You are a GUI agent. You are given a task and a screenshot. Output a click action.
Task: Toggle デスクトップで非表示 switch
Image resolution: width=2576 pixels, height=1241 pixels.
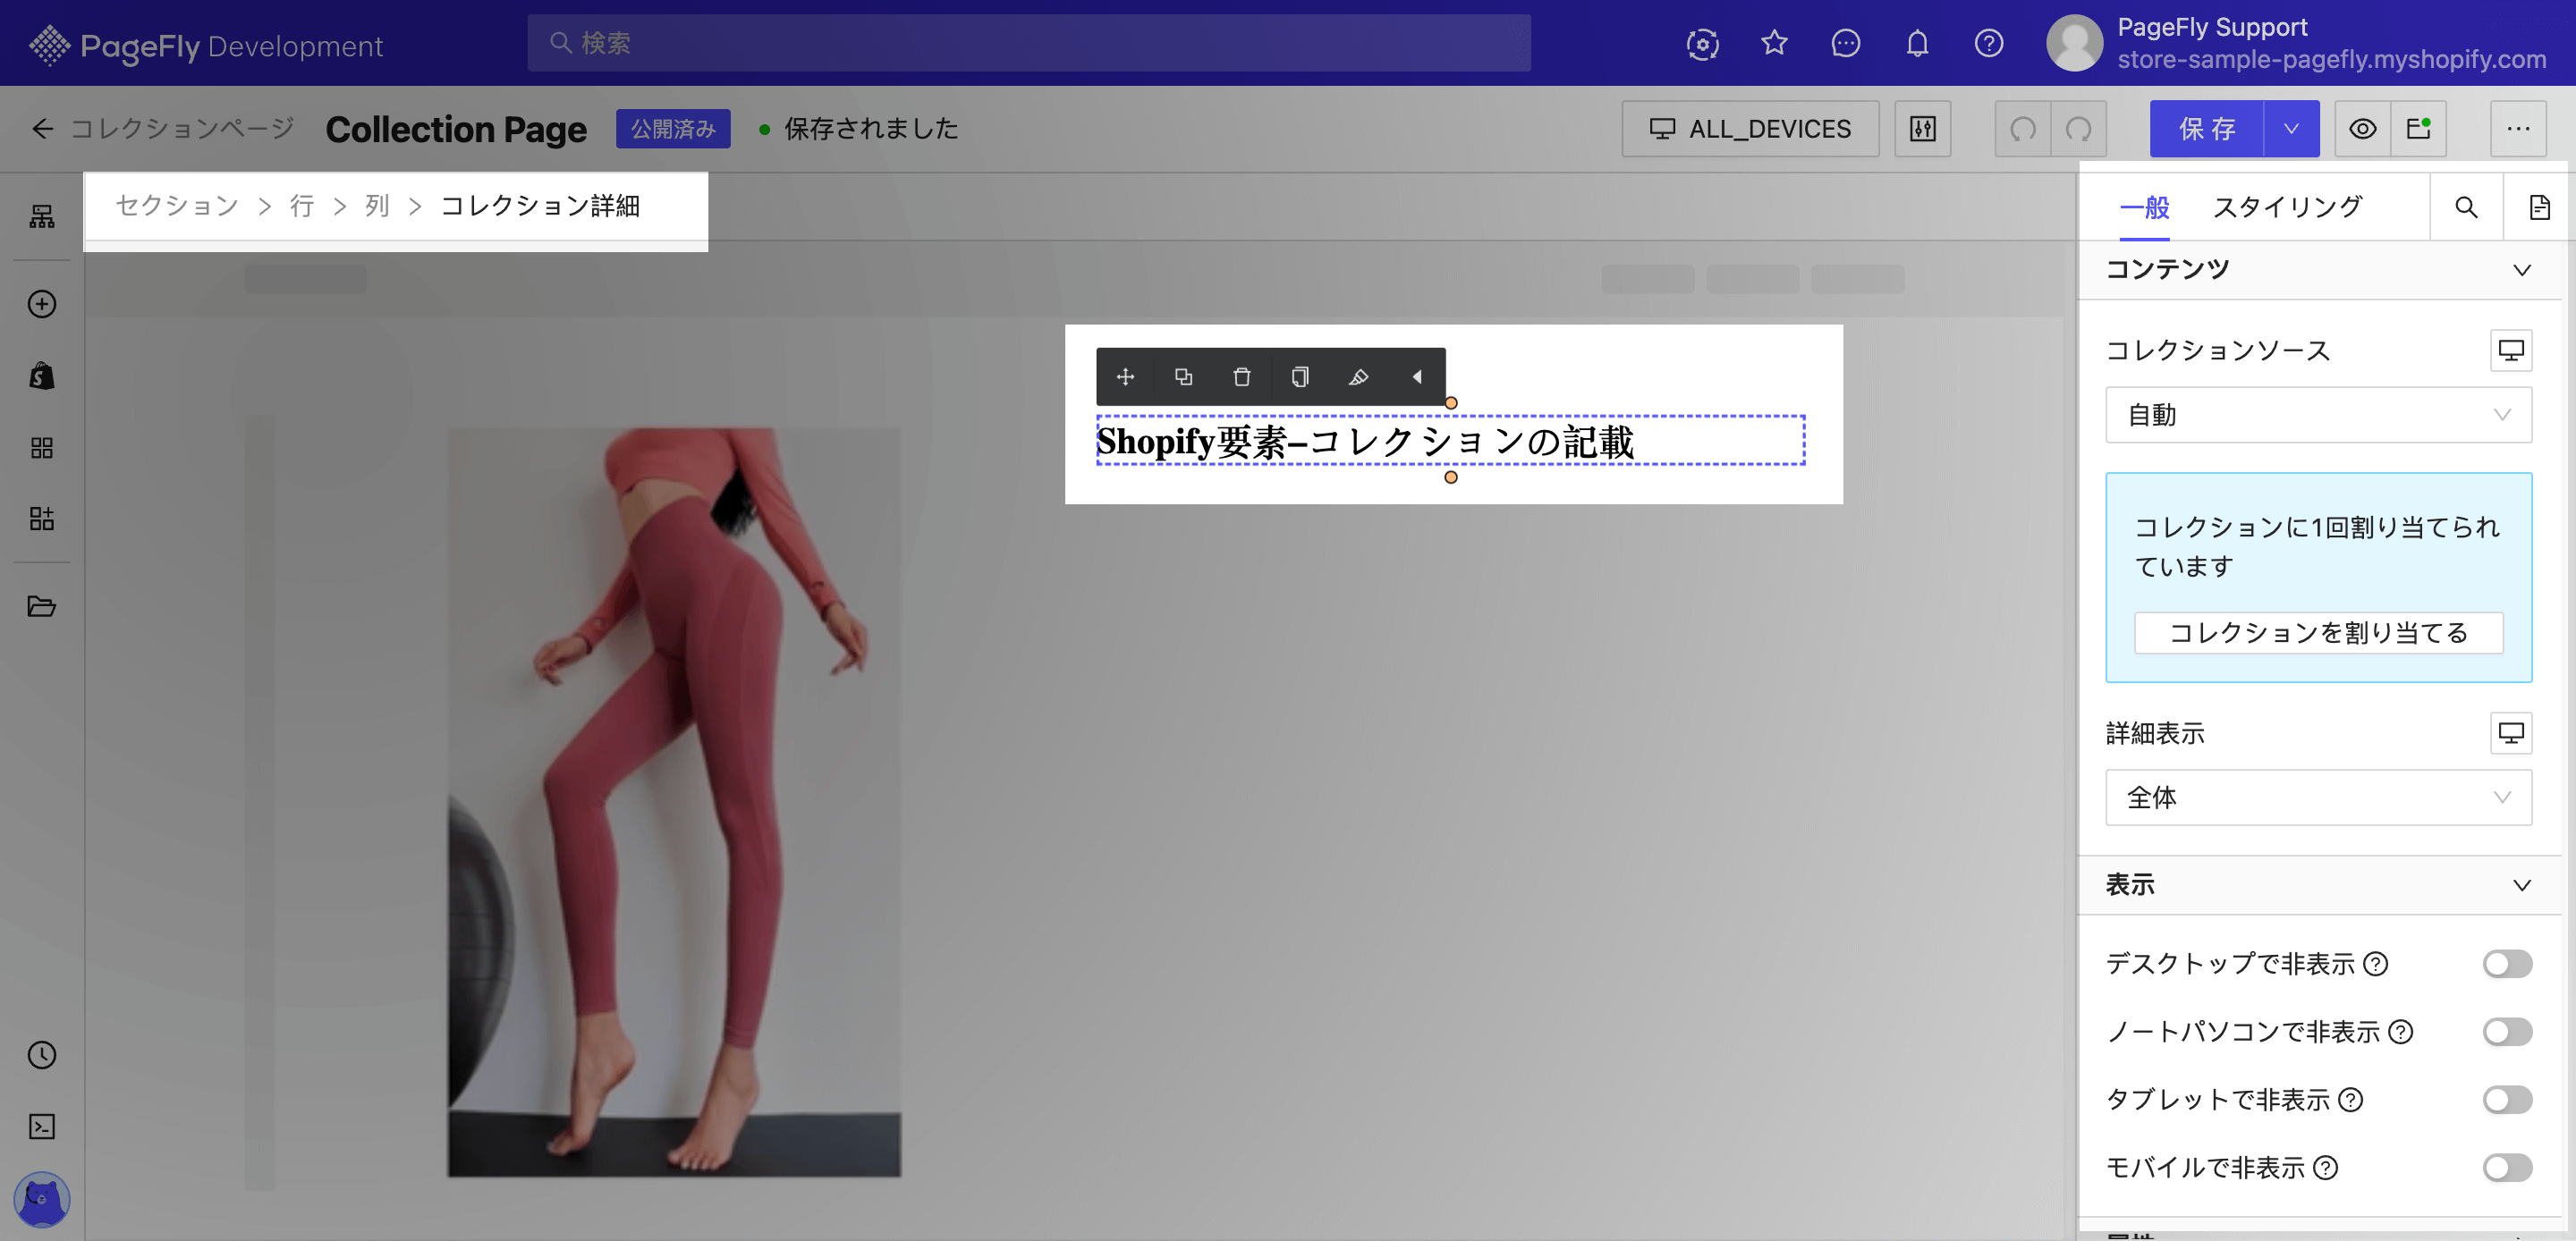[x=2506, y=964]
